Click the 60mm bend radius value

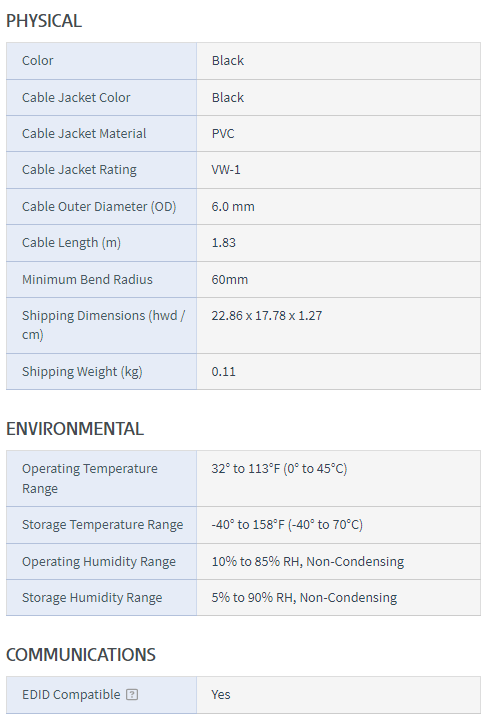(x=230, y=279)
